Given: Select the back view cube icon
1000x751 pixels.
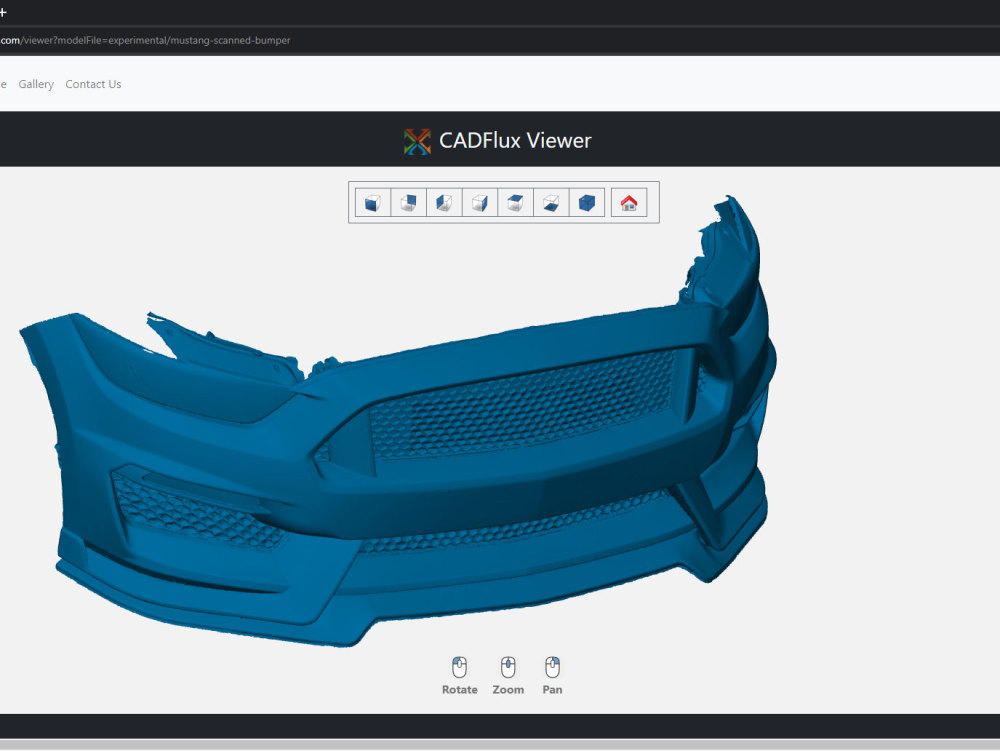Looking at the screenshot, I should pyautogui.click(x=408, y=203).
